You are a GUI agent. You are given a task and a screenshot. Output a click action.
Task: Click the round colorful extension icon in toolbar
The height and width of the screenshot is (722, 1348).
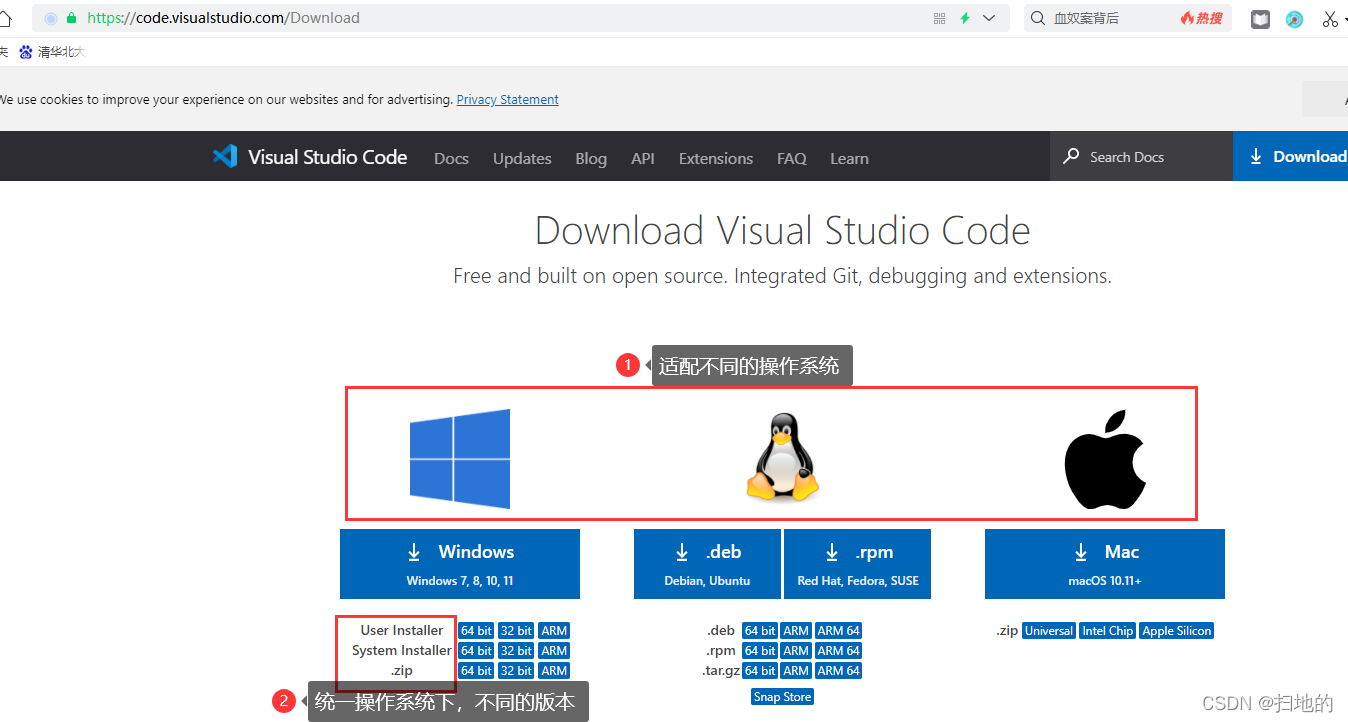point(1295,19)
